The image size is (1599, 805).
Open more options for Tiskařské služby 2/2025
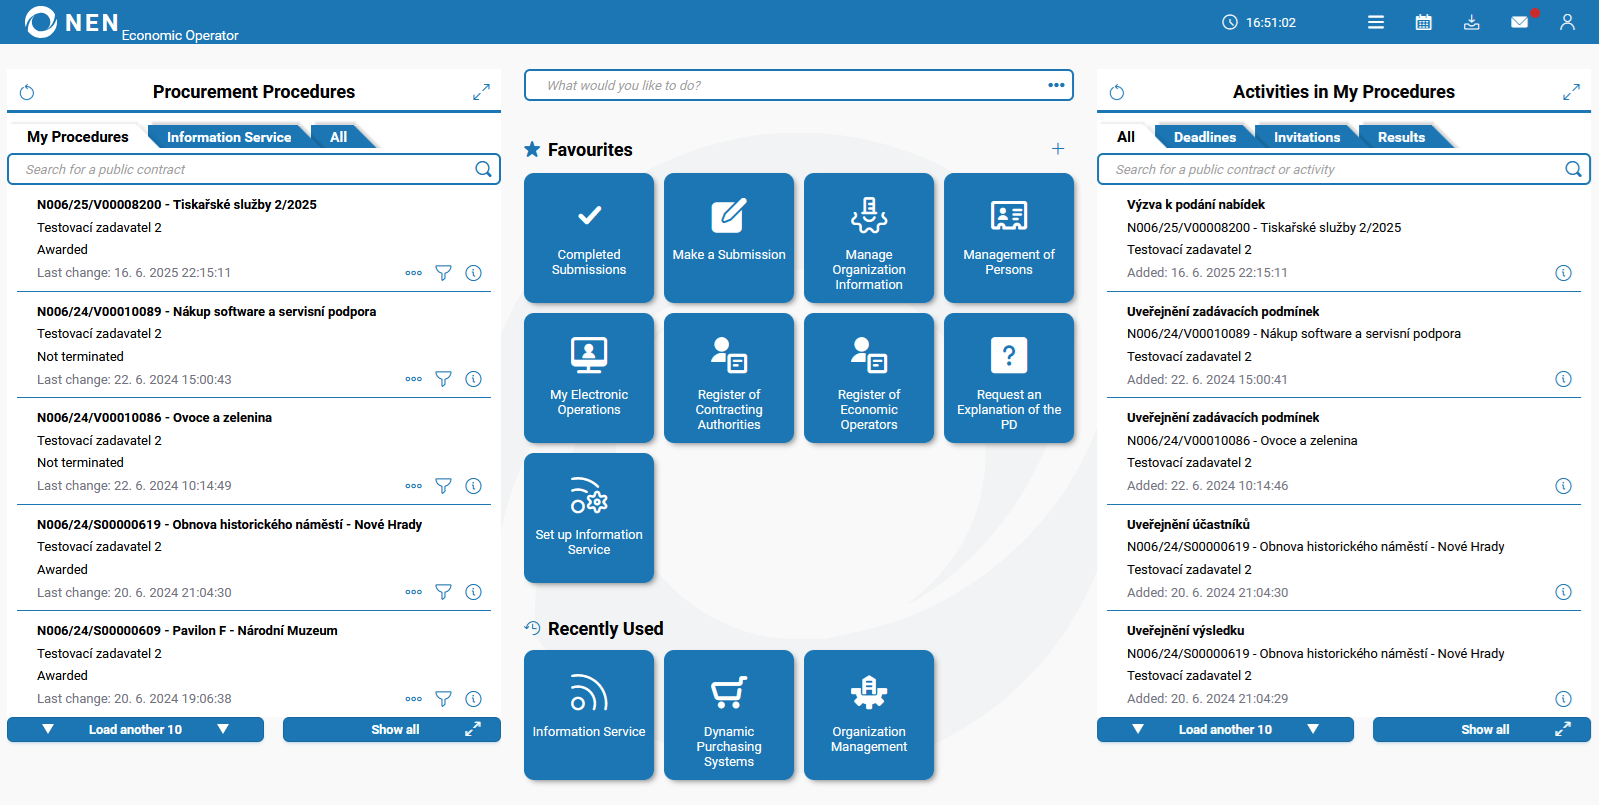click(413, 273)
